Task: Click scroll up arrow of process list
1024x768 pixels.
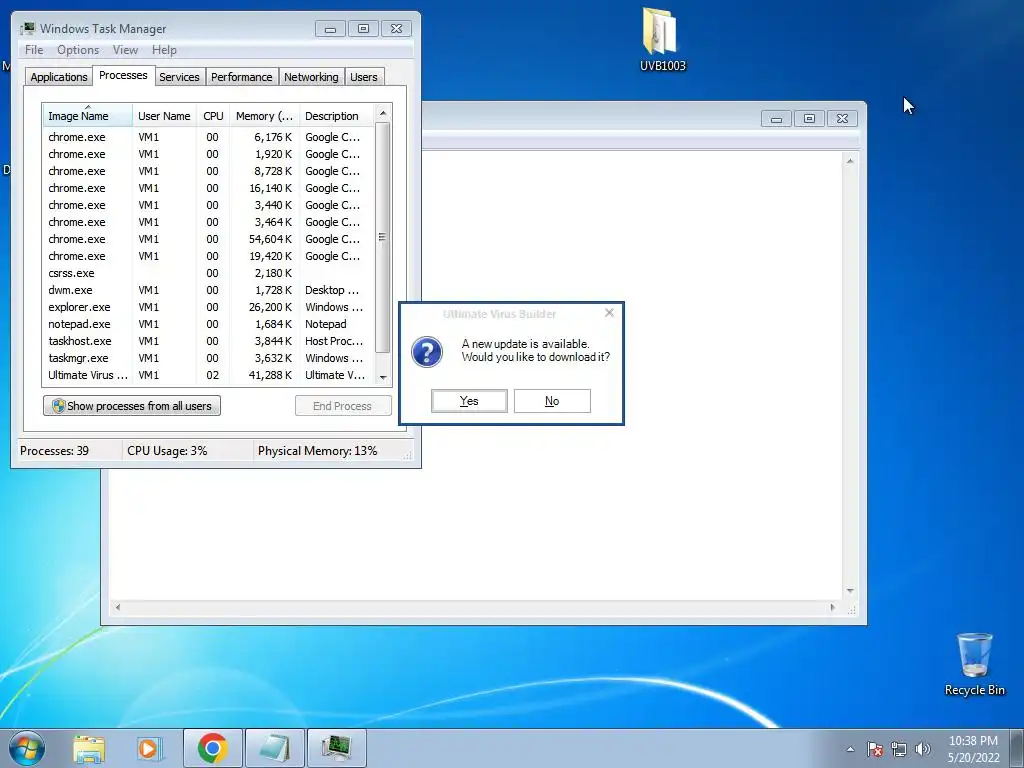Action: click(383, 113)
